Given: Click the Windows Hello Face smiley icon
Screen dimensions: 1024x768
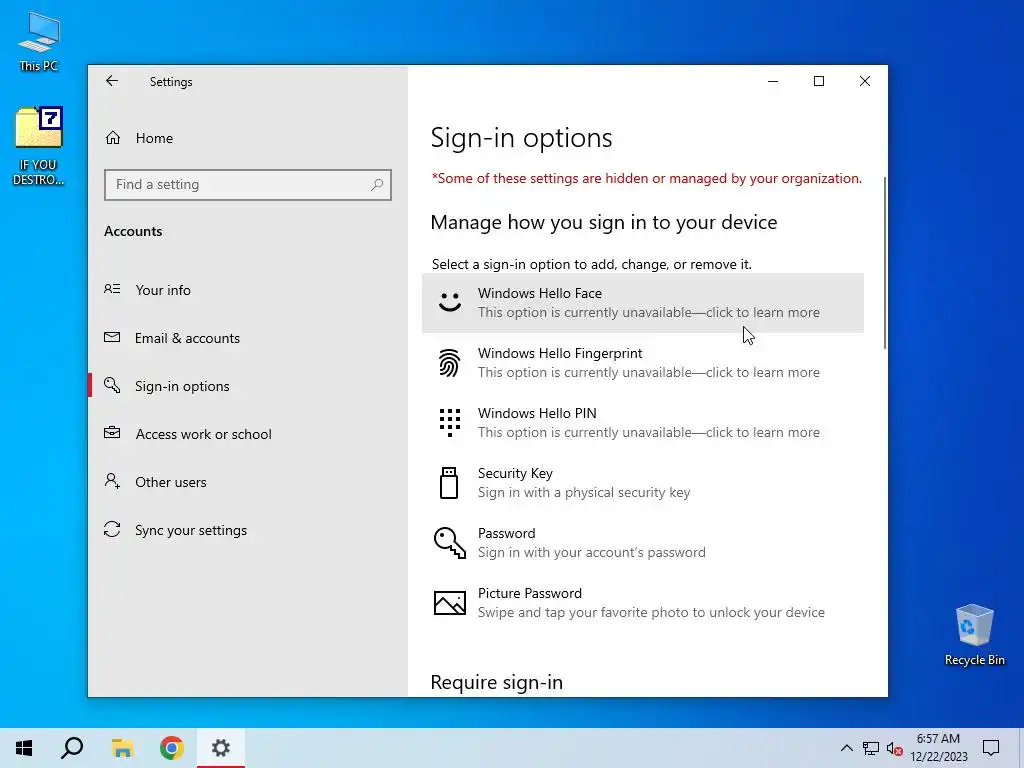Looking at the screenshot, I should 450,302.
